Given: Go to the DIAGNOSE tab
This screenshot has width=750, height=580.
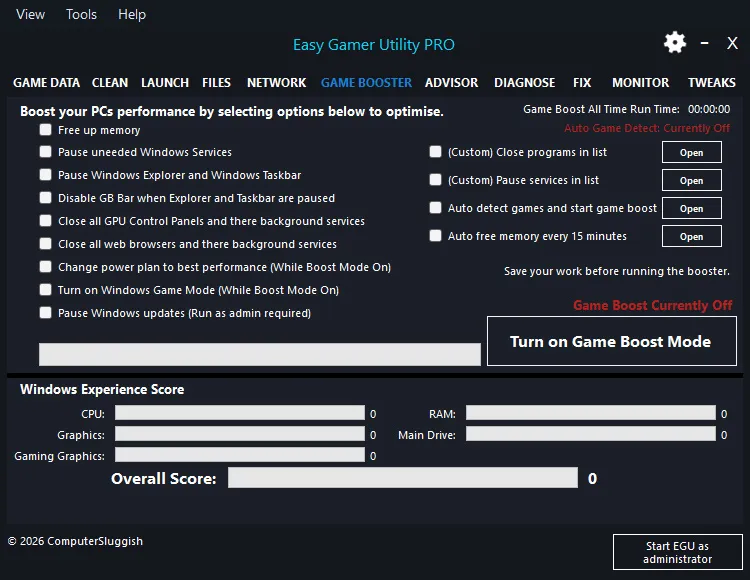Looking at the screenshot, I should pos(525,83).
